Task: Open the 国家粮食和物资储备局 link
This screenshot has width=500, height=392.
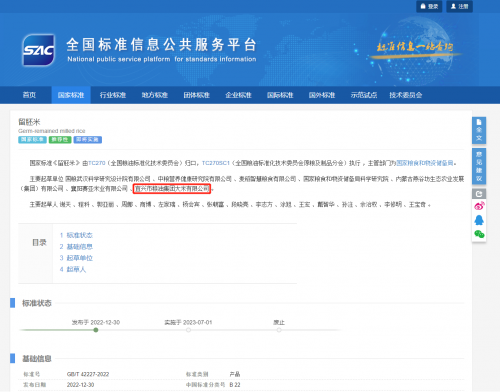Action: coord(425,163)
